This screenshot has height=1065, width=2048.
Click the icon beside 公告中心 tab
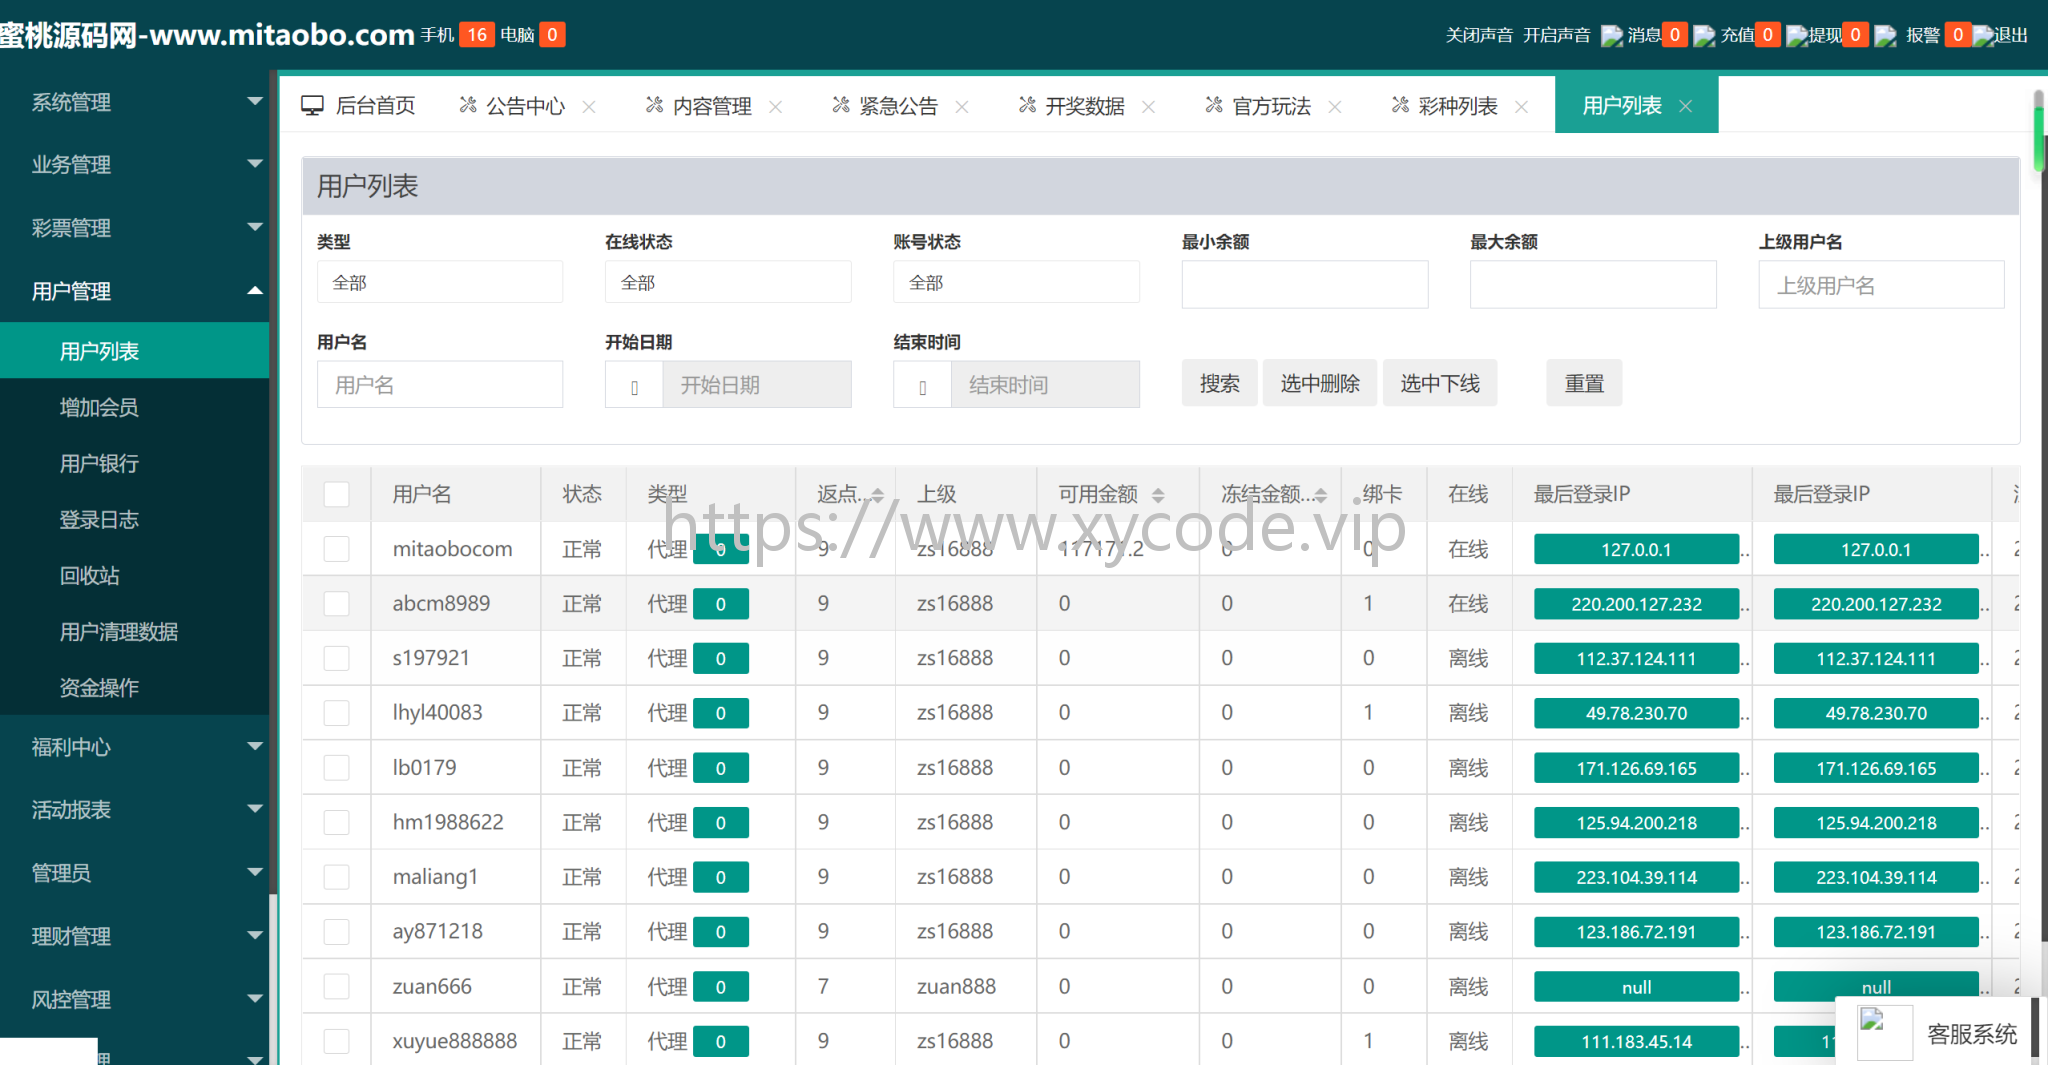coord(467,105)
